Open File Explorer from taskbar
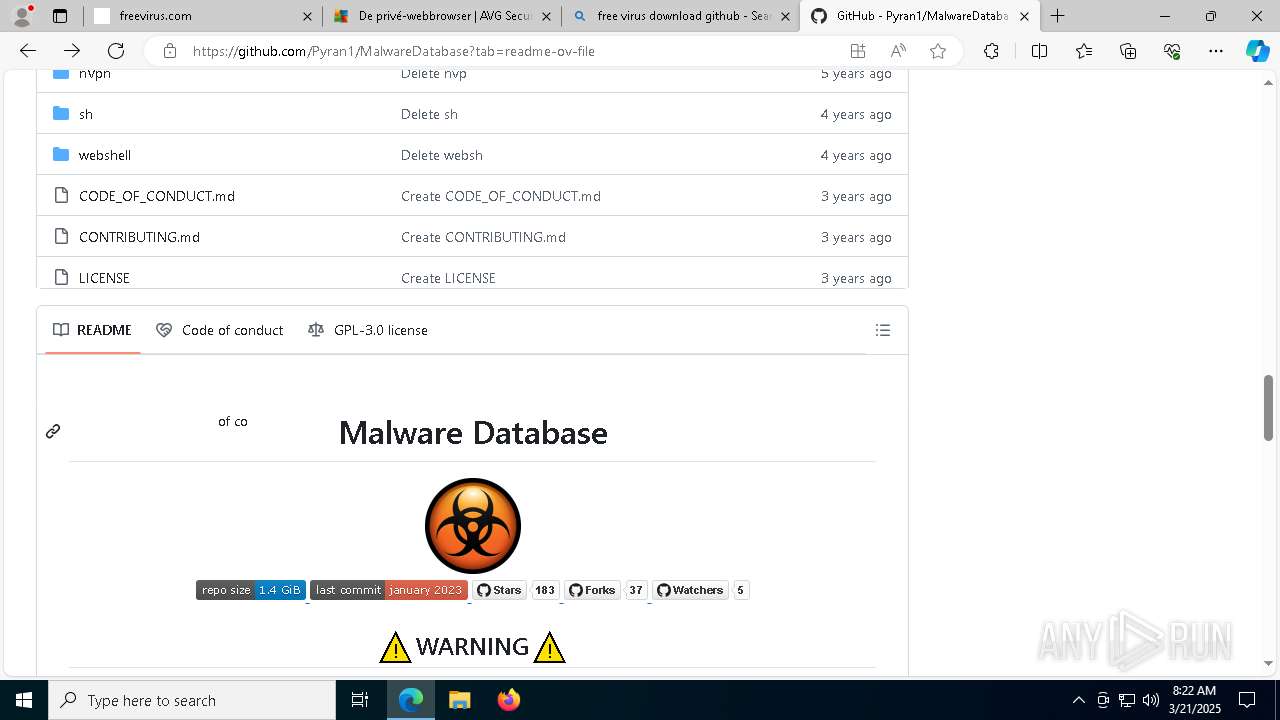The width and height of the screenshot is (1280, 720). 459,700
